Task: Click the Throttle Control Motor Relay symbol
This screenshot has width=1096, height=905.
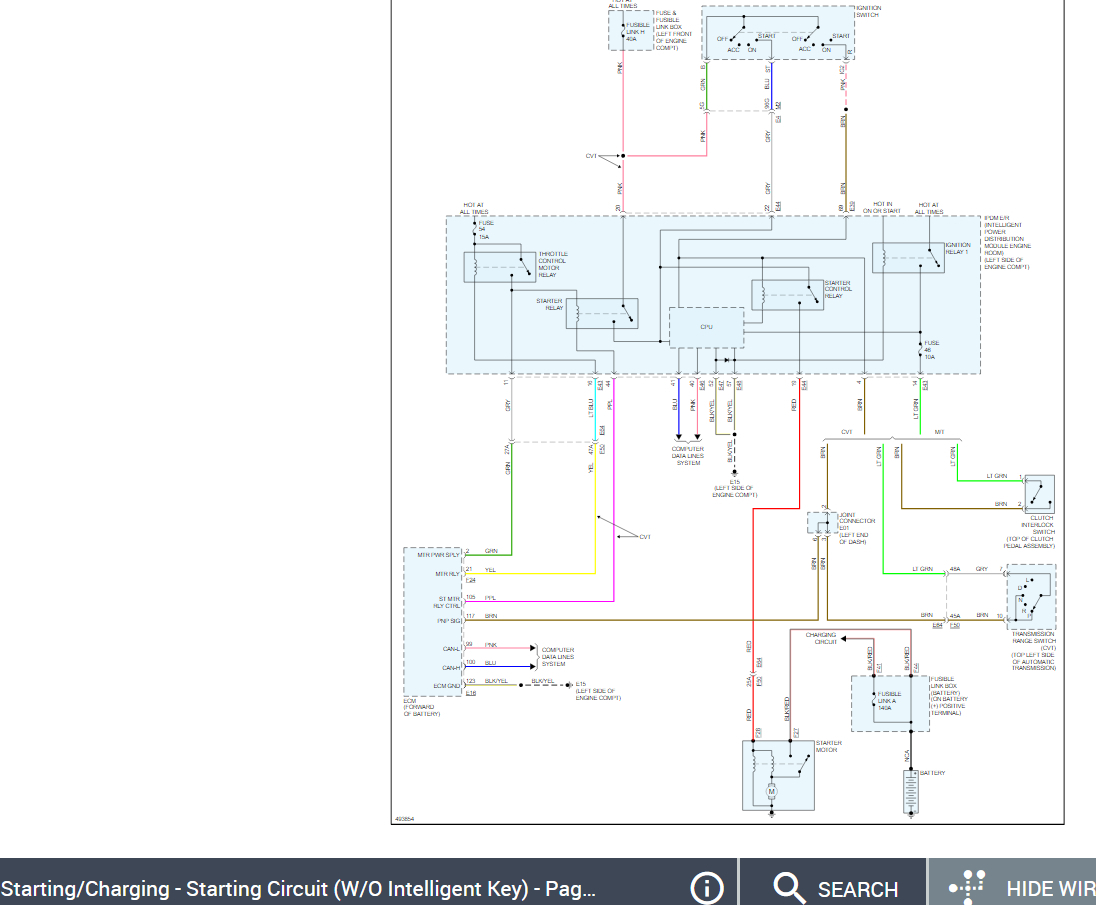Action: (499, 267)
